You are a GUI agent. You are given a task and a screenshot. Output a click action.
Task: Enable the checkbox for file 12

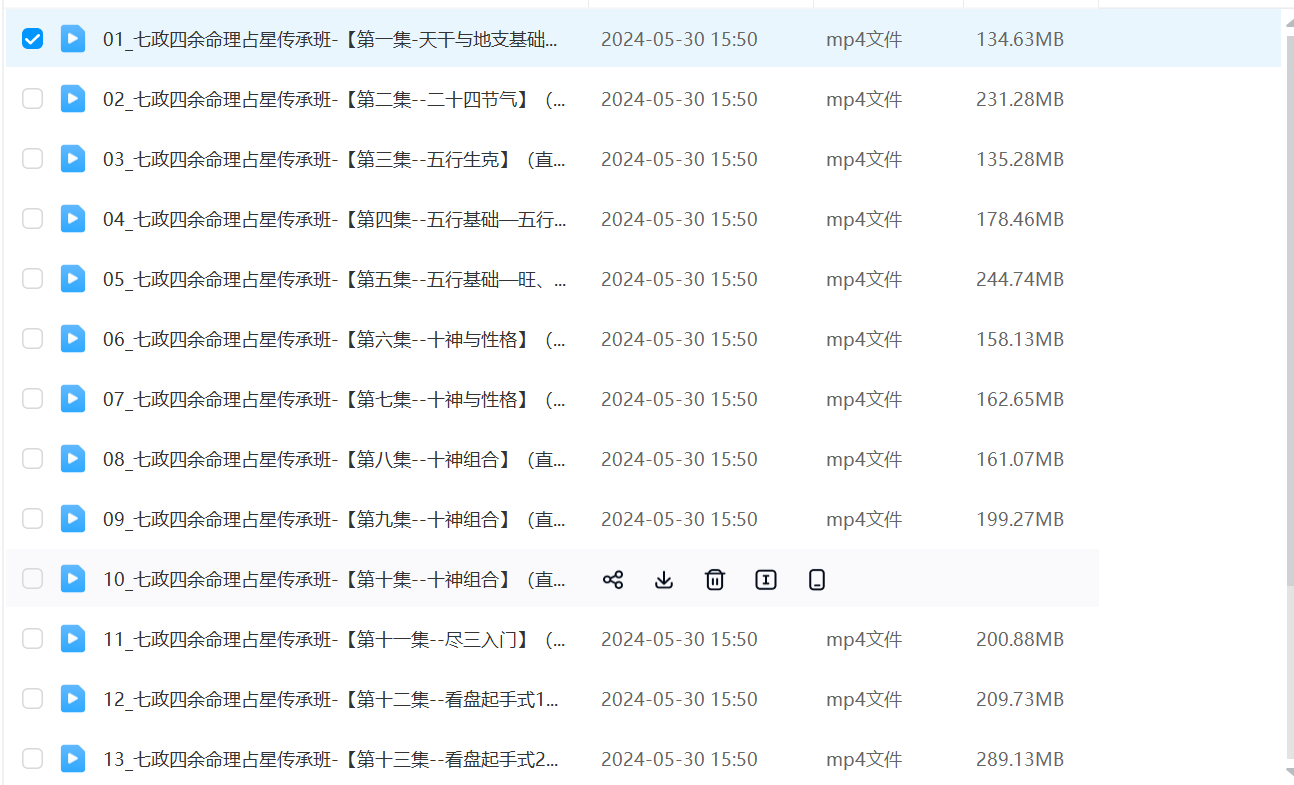33,699
